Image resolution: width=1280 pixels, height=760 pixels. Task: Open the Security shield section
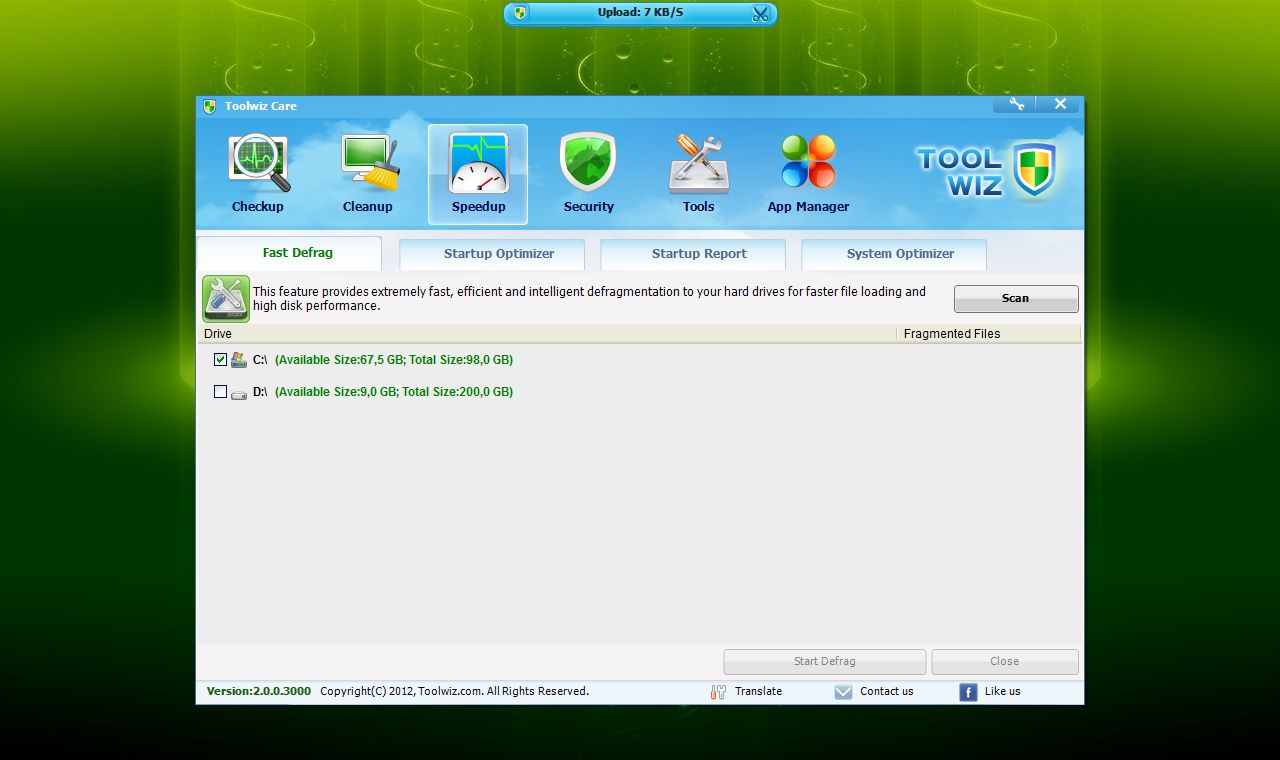coord(588,175)
